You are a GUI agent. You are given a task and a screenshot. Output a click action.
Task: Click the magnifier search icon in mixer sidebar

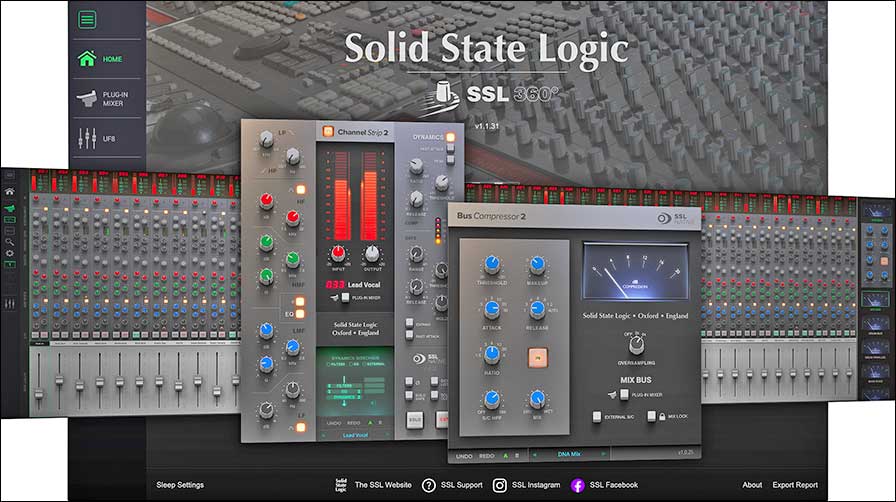pos(10,242)
